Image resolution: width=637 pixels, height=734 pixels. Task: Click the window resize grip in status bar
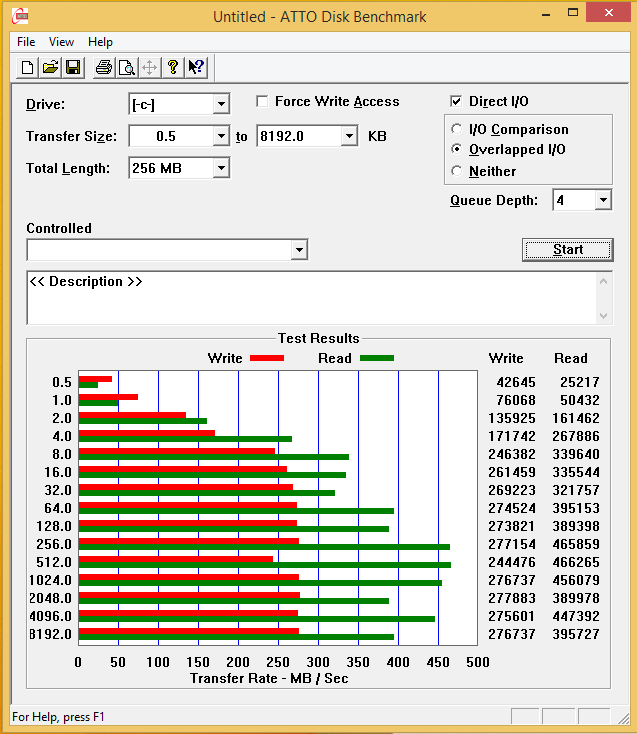coord(623,718)
